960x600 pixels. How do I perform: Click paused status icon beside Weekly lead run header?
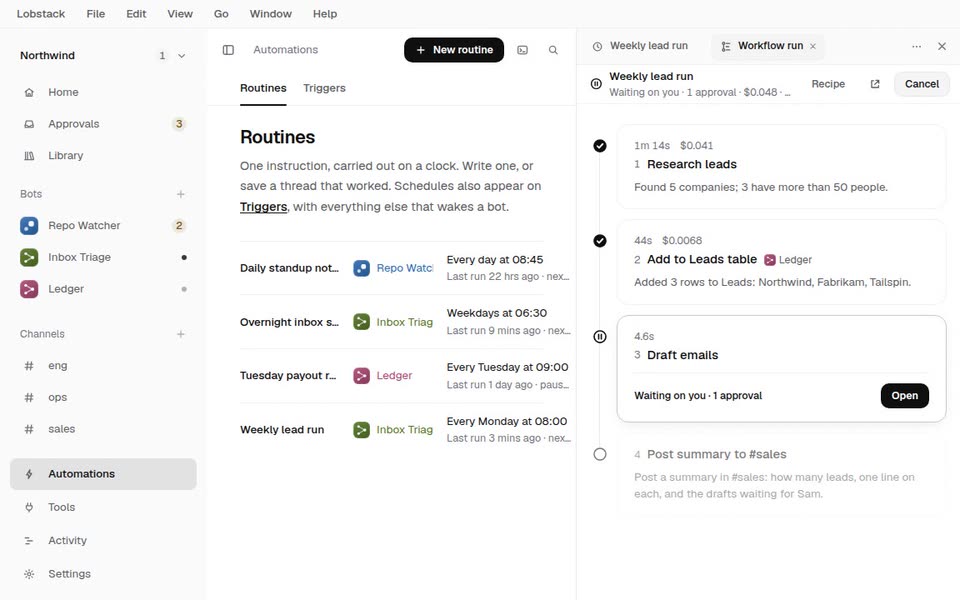(x=596, y=84)
